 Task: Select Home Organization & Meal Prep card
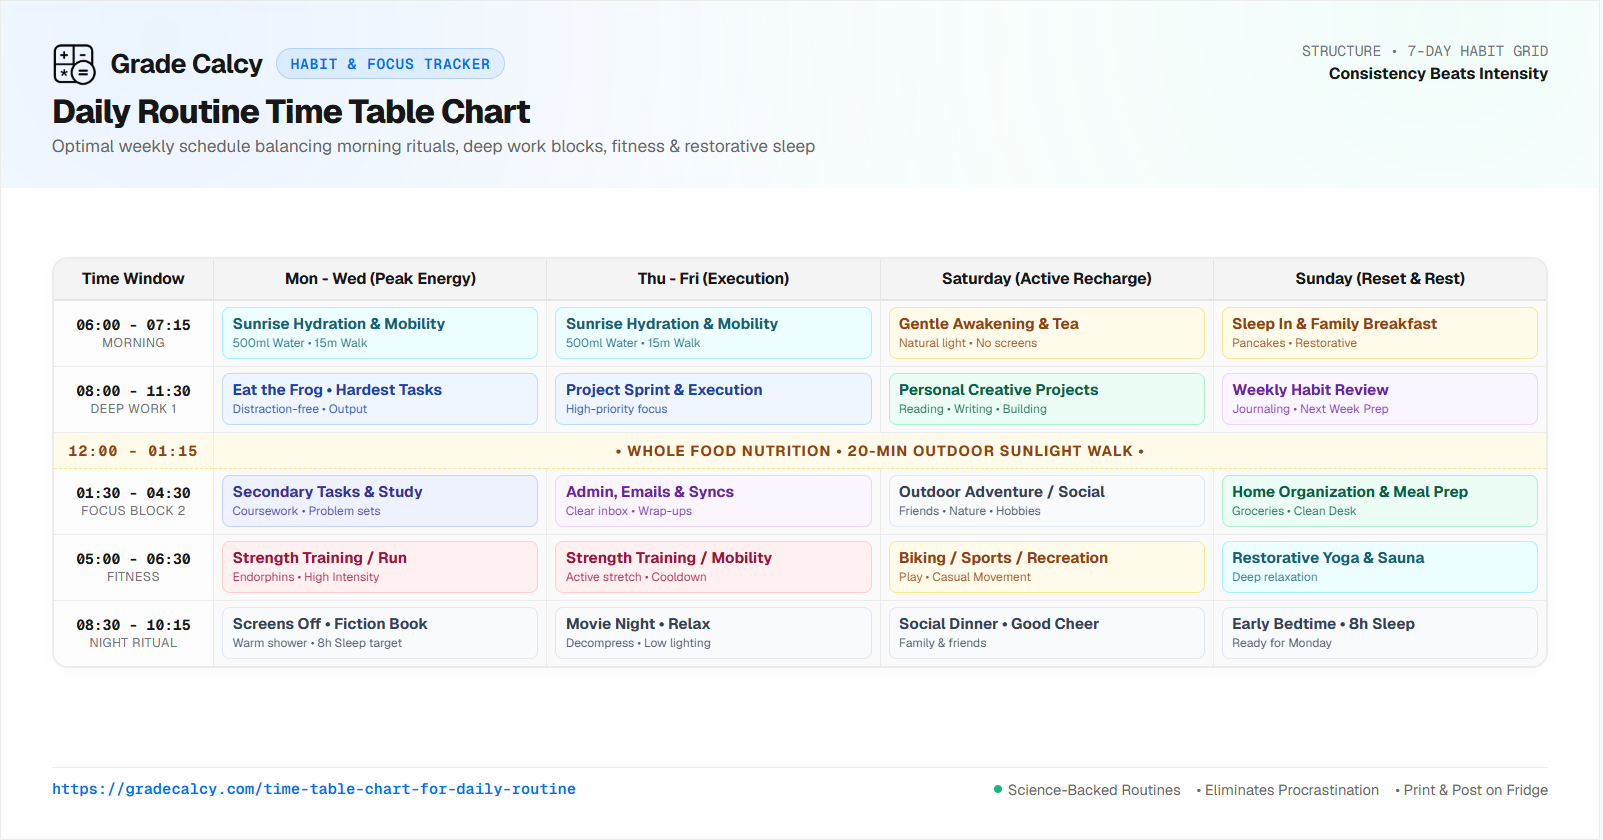coord(1380,501)
